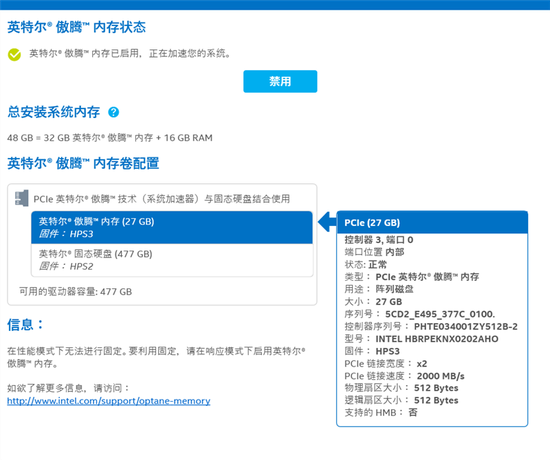Click the 大小： 27 GB line

373,301
